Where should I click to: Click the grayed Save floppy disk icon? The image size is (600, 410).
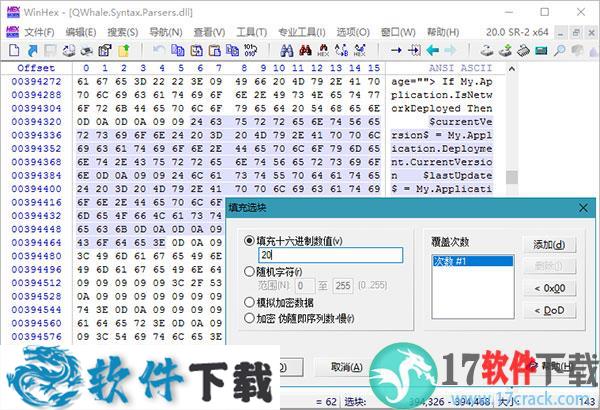pos(51,50)
